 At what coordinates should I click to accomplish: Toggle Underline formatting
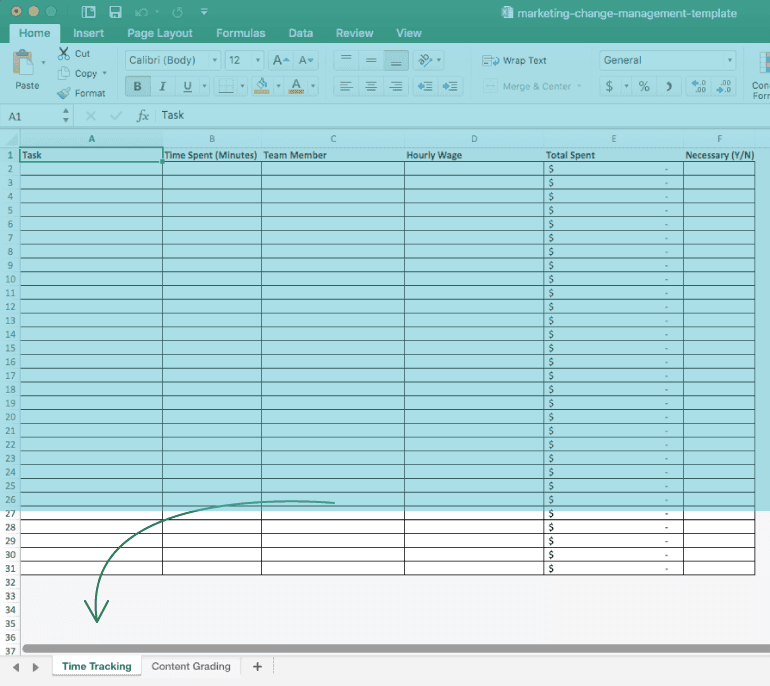187,87
